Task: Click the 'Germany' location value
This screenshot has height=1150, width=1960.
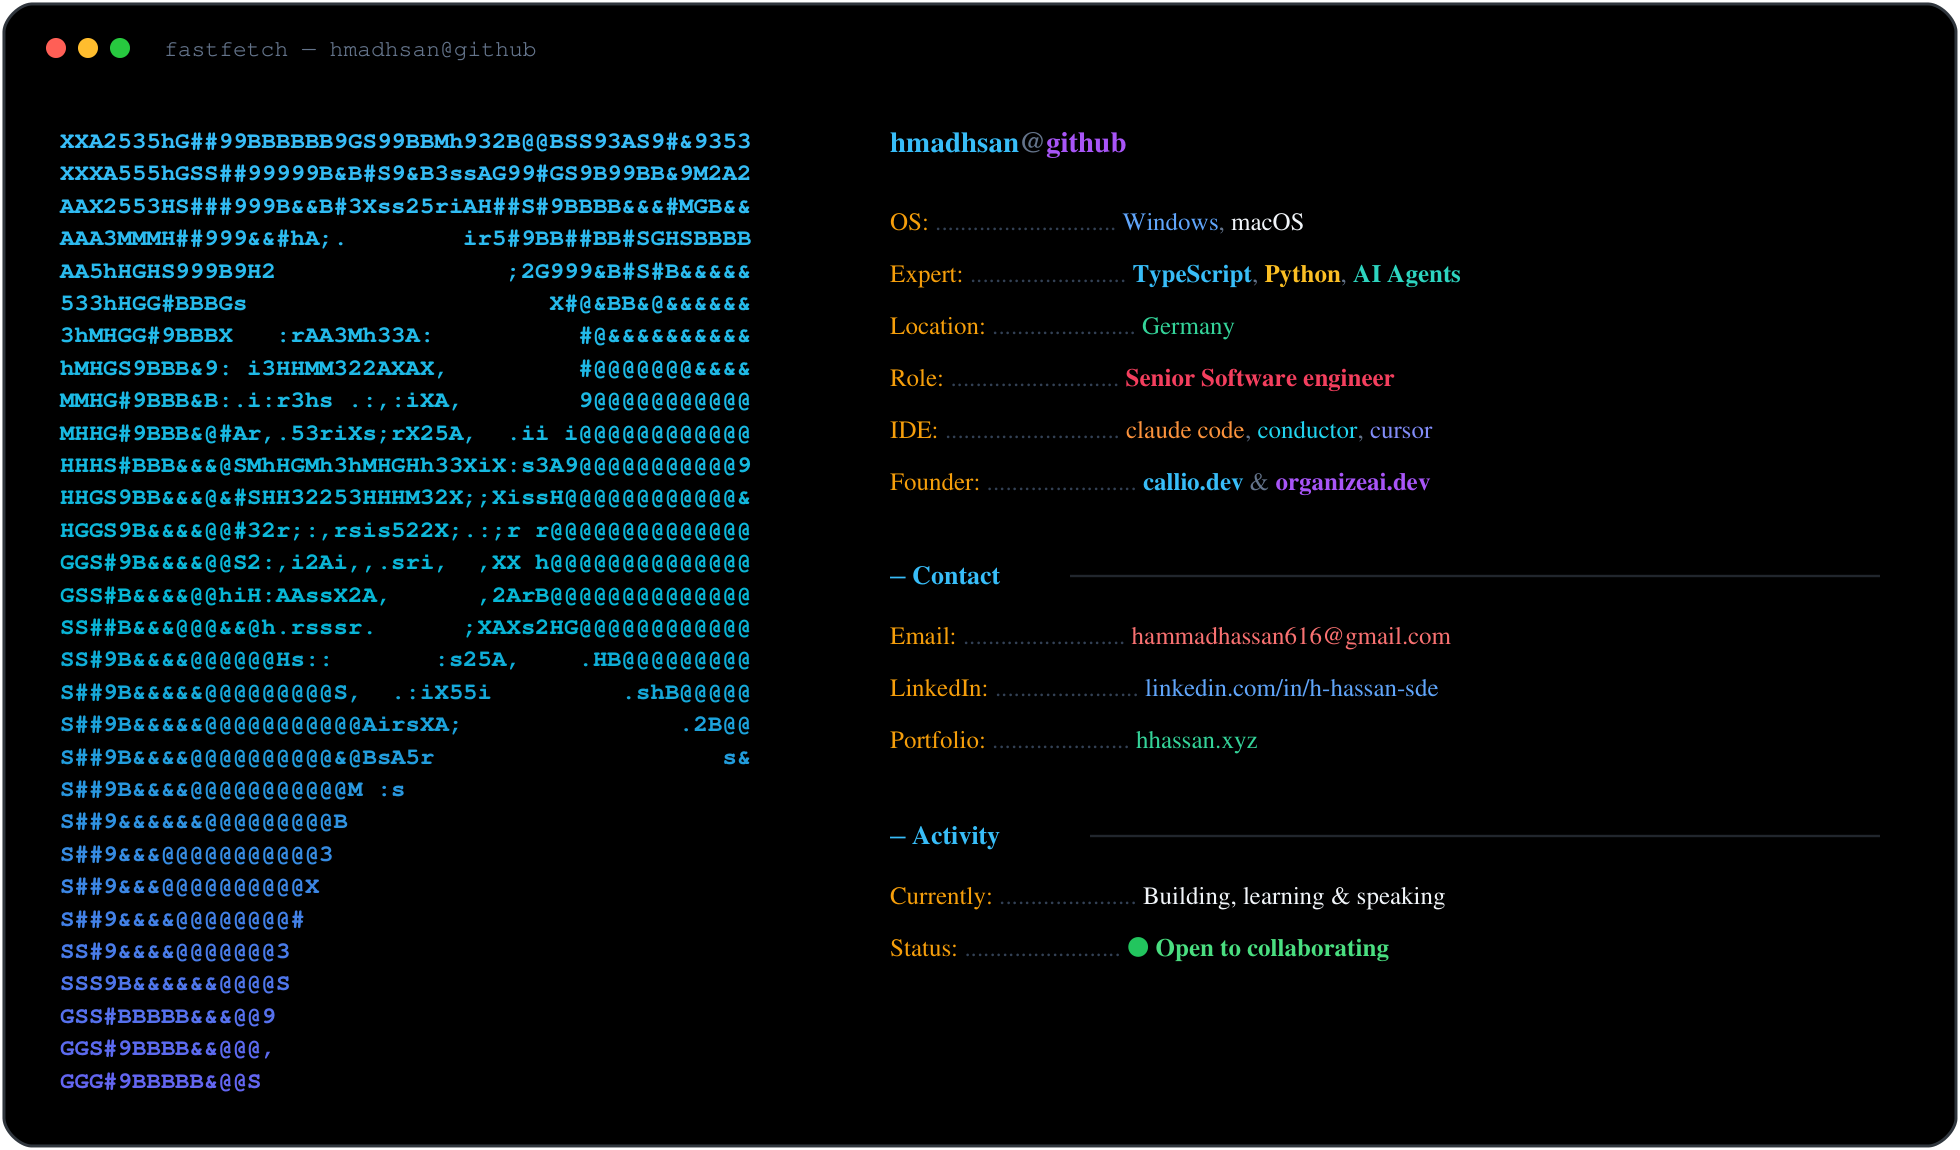Action: (1188, 326)
